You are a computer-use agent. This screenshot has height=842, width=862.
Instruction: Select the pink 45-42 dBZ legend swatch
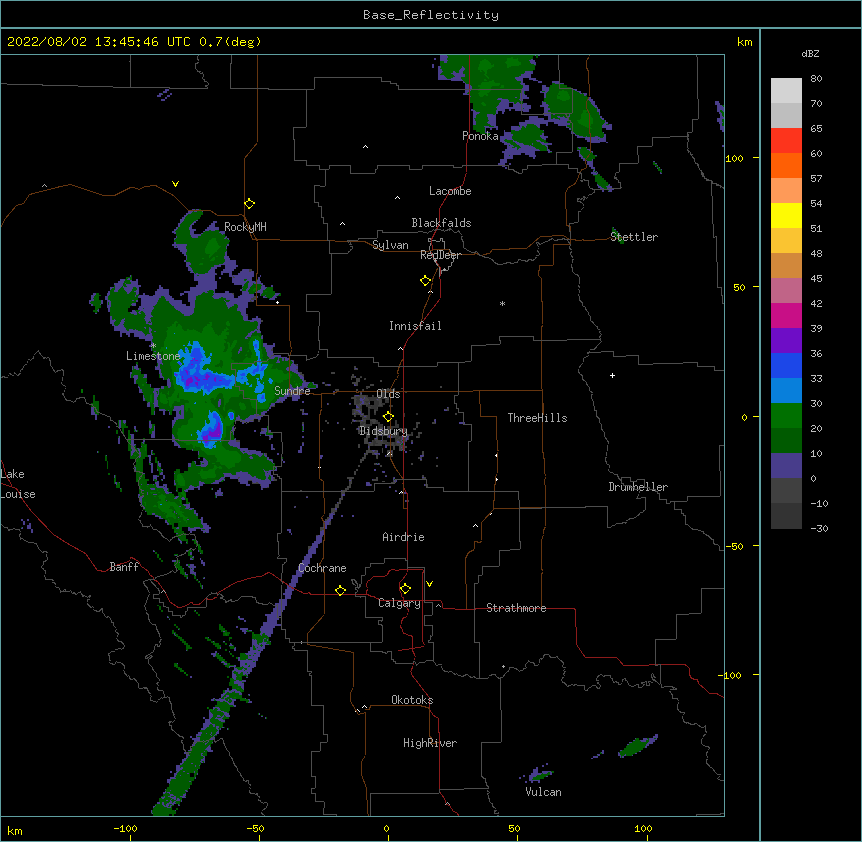pyautogui.click(x=786, y=291)
